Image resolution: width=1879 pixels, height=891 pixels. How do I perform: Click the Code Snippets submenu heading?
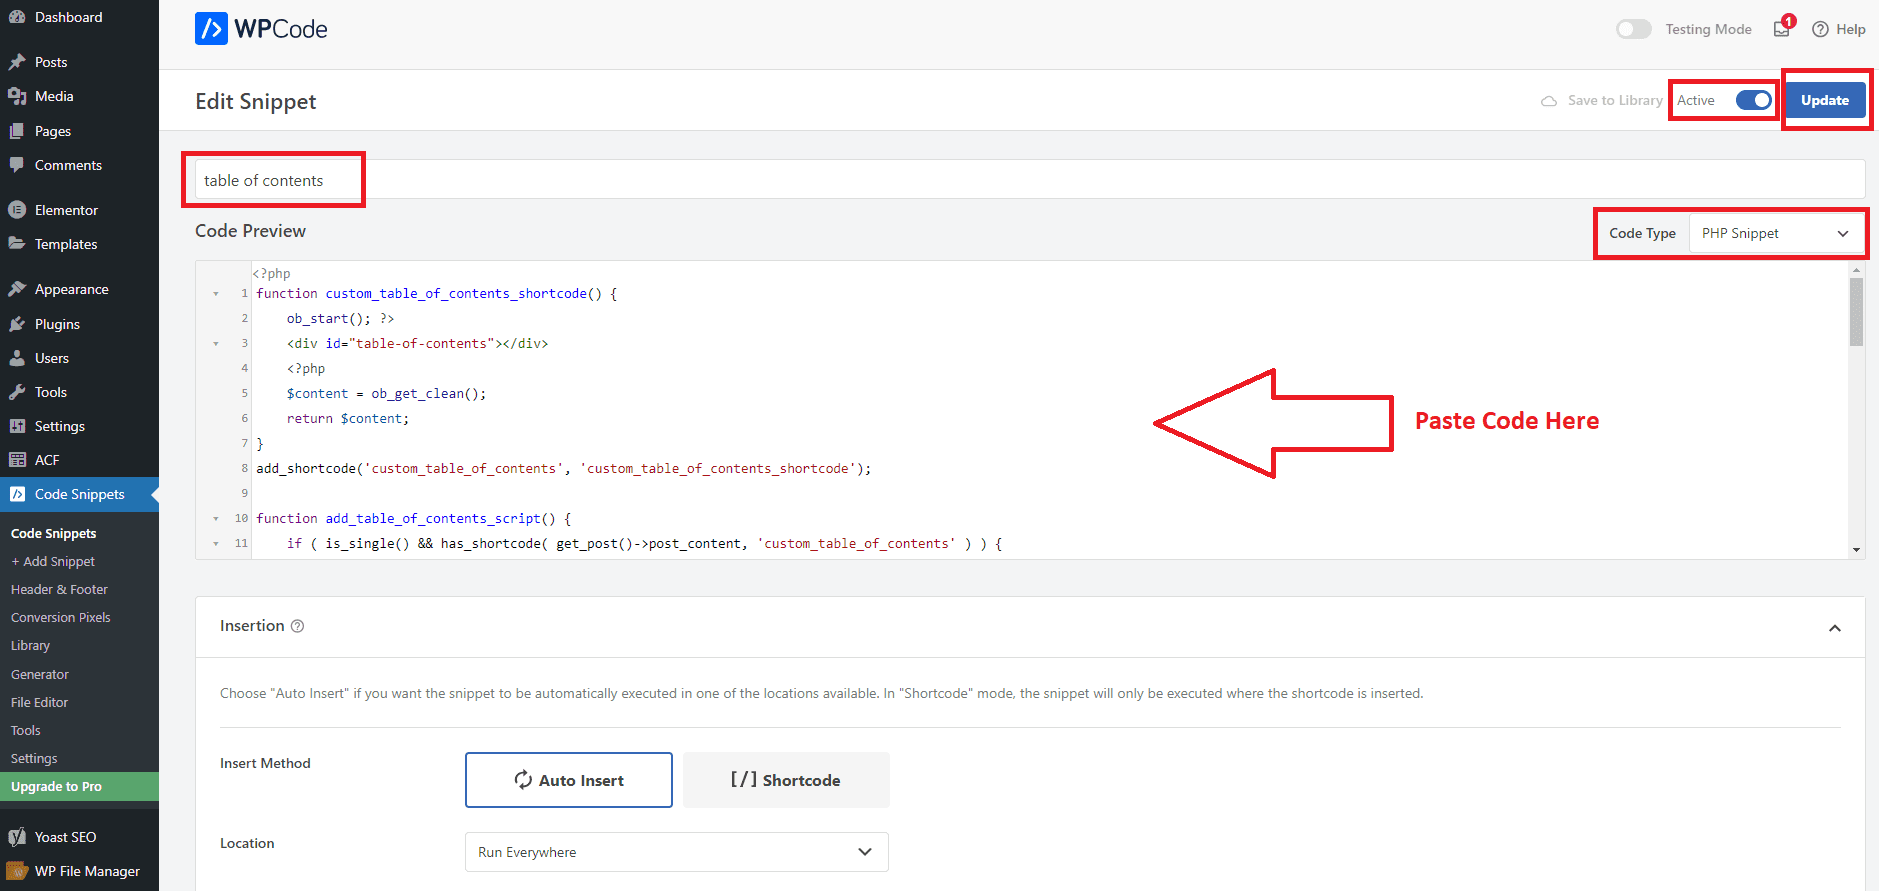click(54, 534)
